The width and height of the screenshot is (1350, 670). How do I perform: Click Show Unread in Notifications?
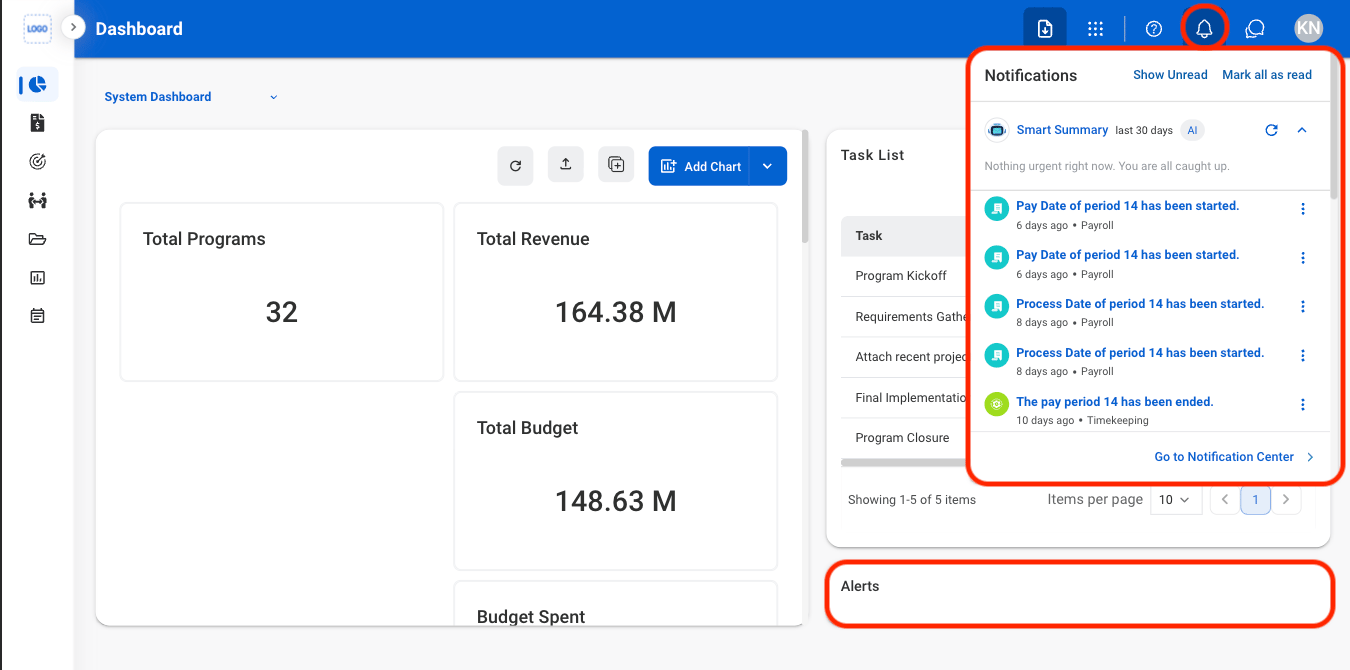(1170, 75)
